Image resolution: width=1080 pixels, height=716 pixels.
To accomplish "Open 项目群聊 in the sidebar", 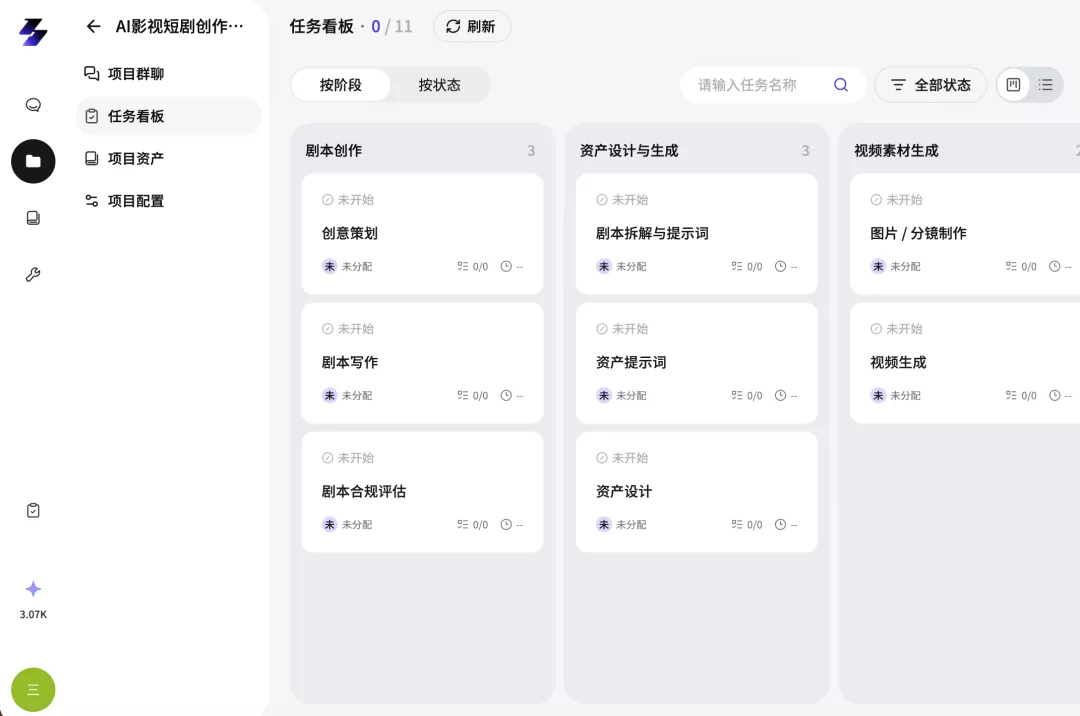I will 168,74.
